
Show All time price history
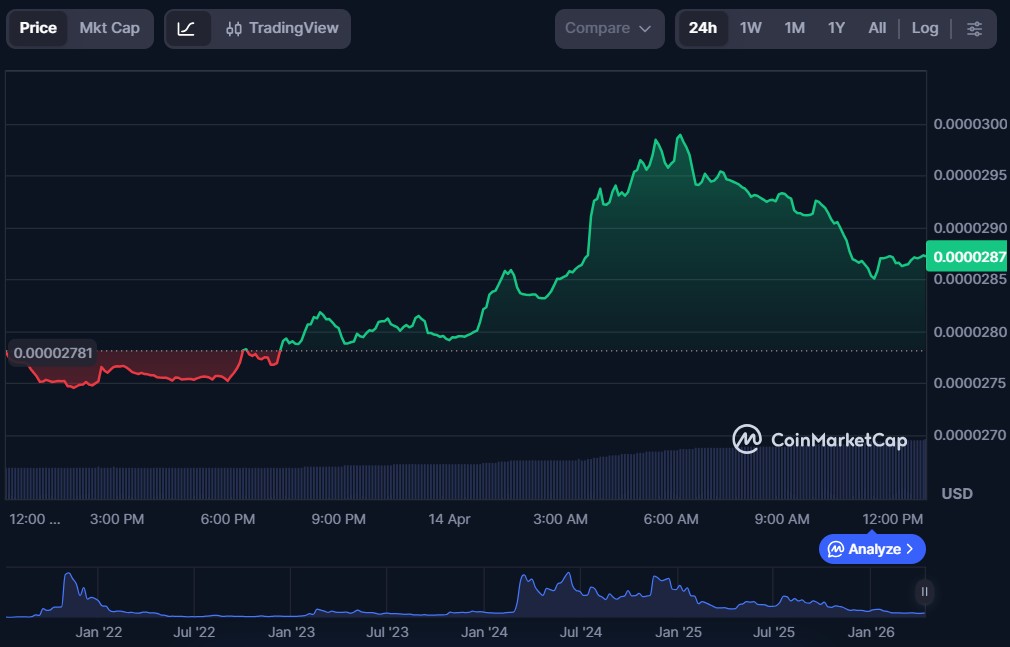click(877, 28)
